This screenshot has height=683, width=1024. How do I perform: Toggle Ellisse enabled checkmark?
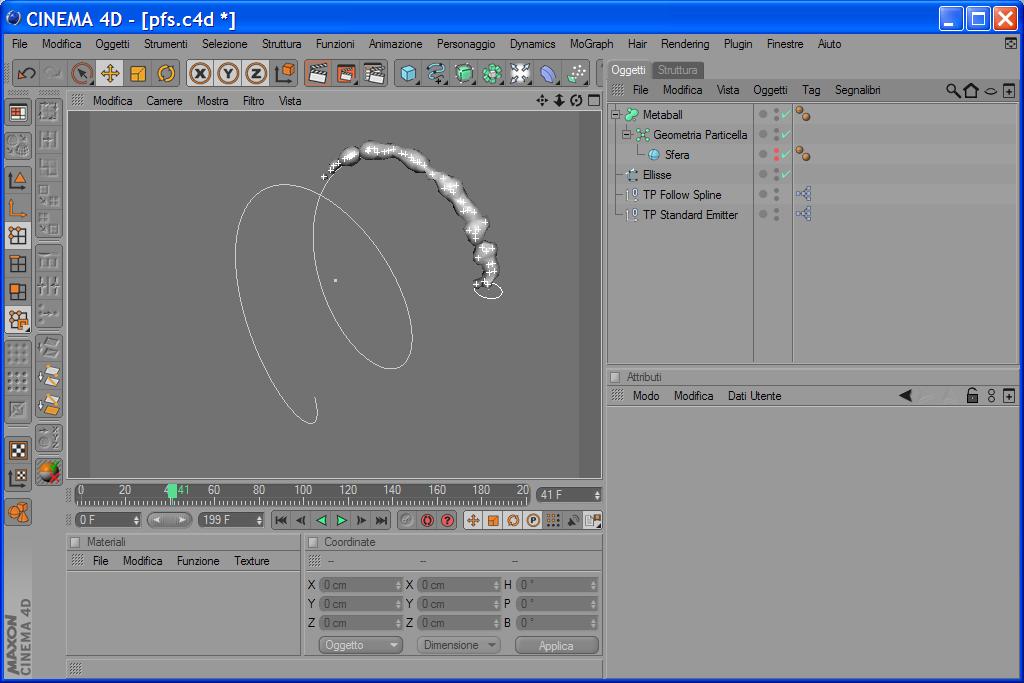786,175
